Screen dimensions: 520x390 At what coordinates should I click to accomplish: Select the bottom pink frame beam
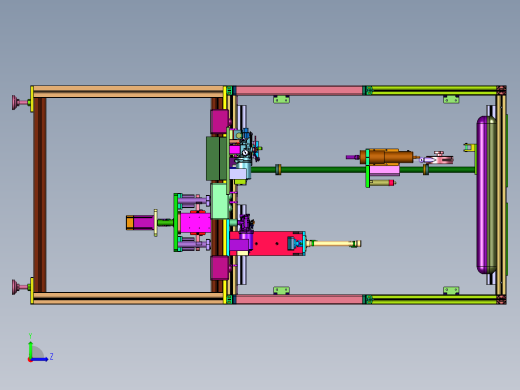(x=299, y=299)
